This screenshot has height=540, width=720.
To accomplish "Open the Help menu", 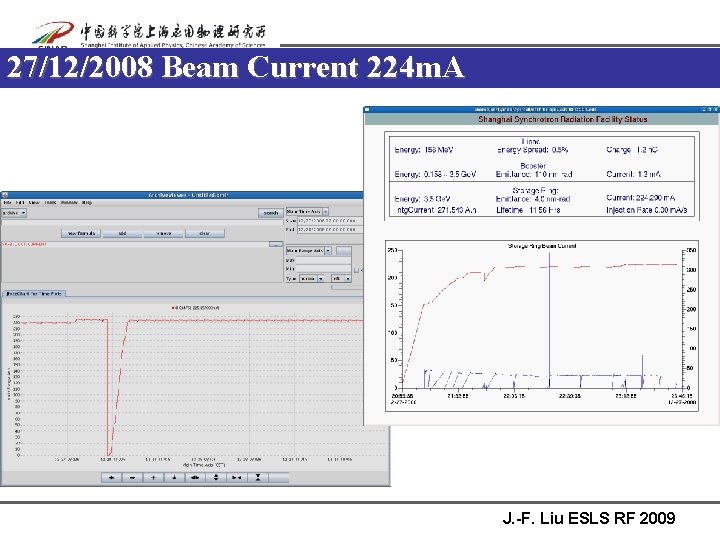I will tap(87, 202).
